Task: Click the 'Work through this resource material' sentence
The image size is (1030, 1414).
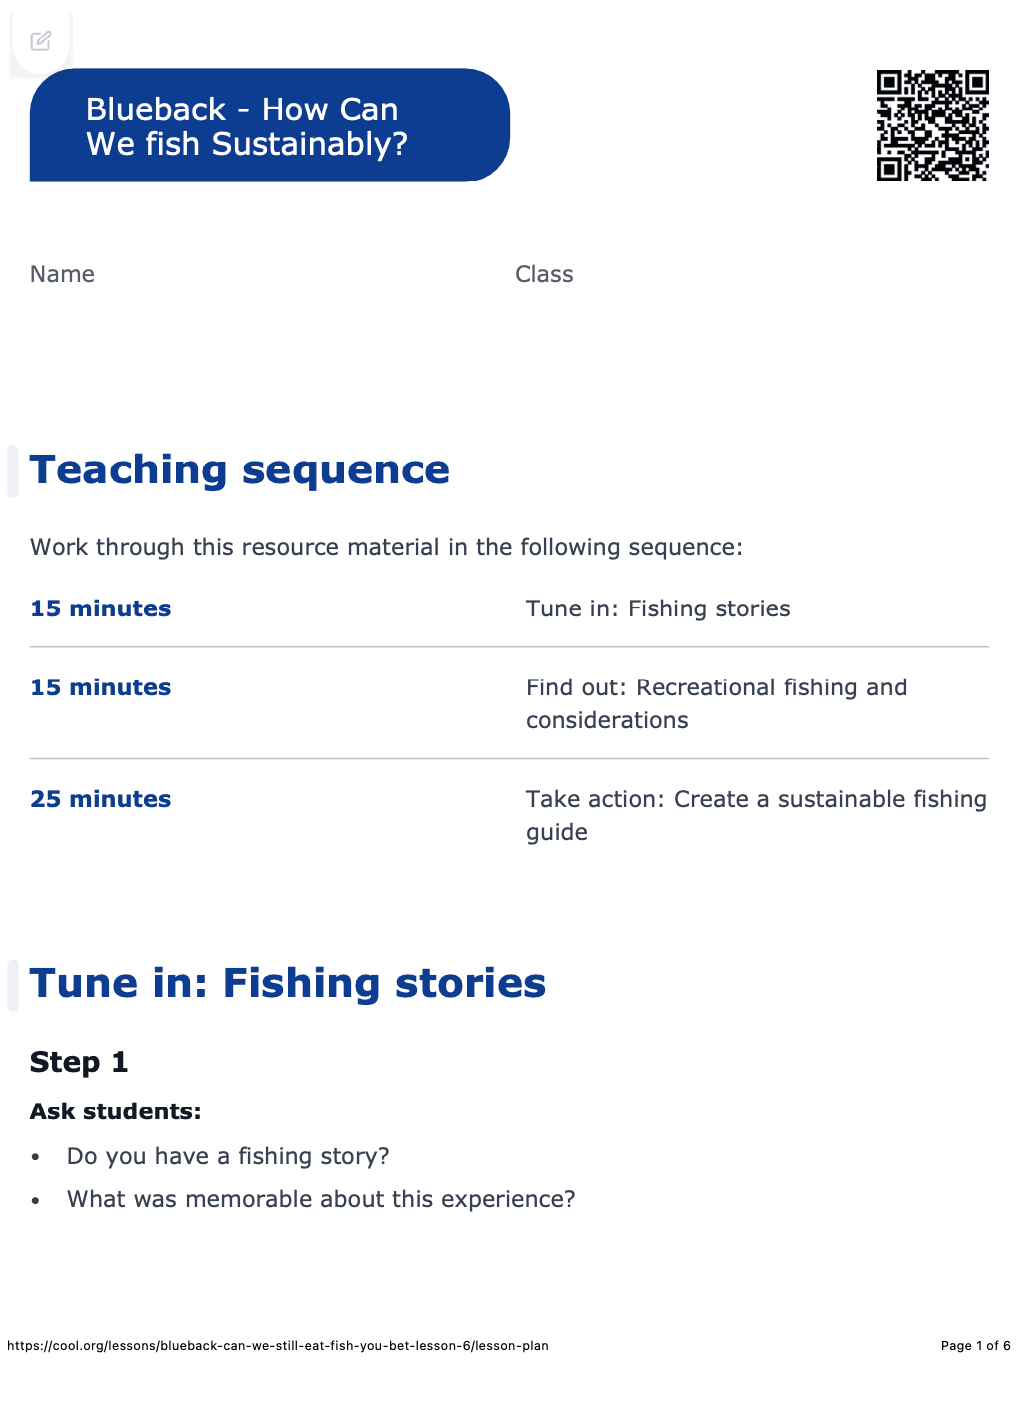Action: click(x=386, y=547)
